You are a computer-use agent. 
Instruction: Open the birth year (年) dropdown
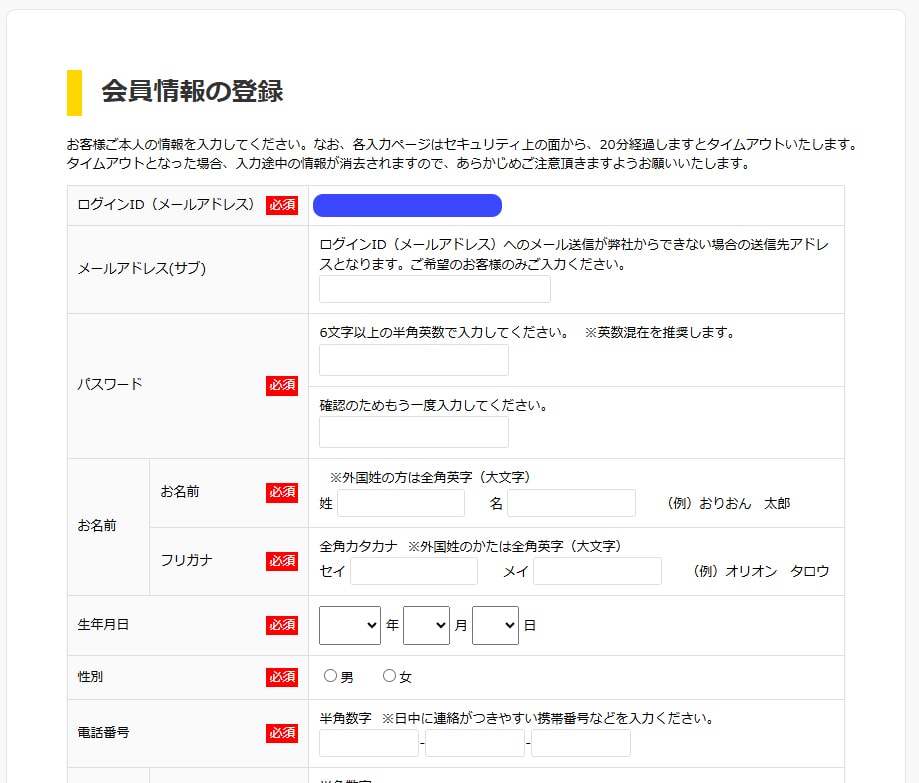(349, 625)
